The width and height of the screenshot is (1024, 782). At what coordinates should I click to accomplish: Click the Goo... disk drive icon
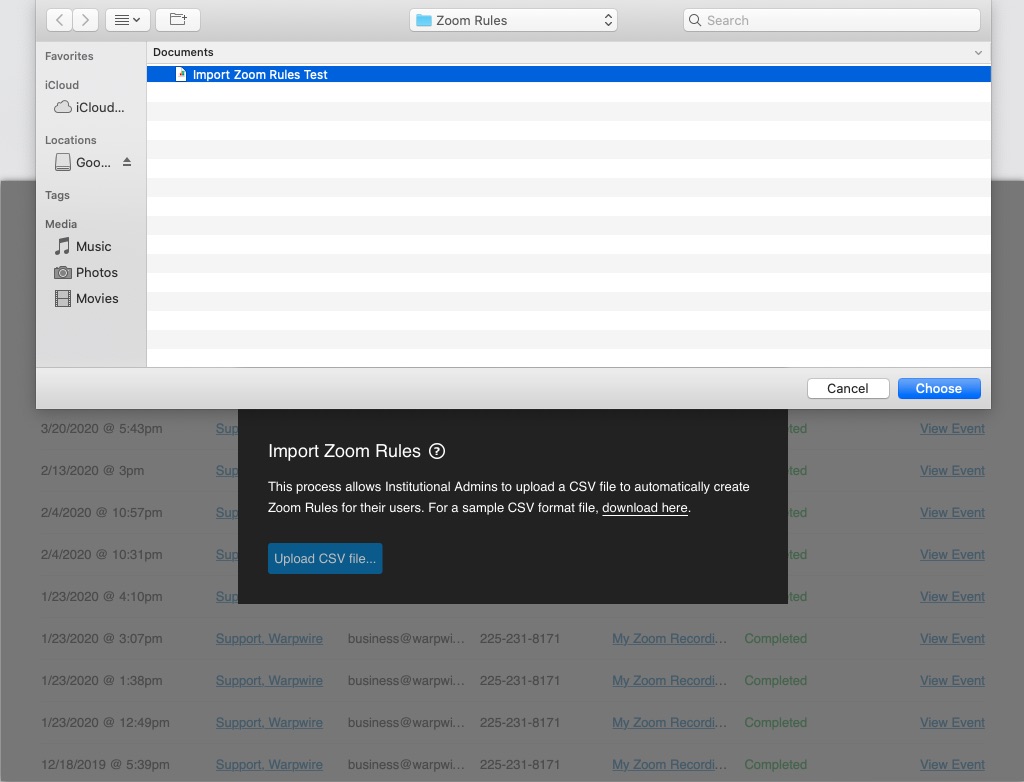63,162
